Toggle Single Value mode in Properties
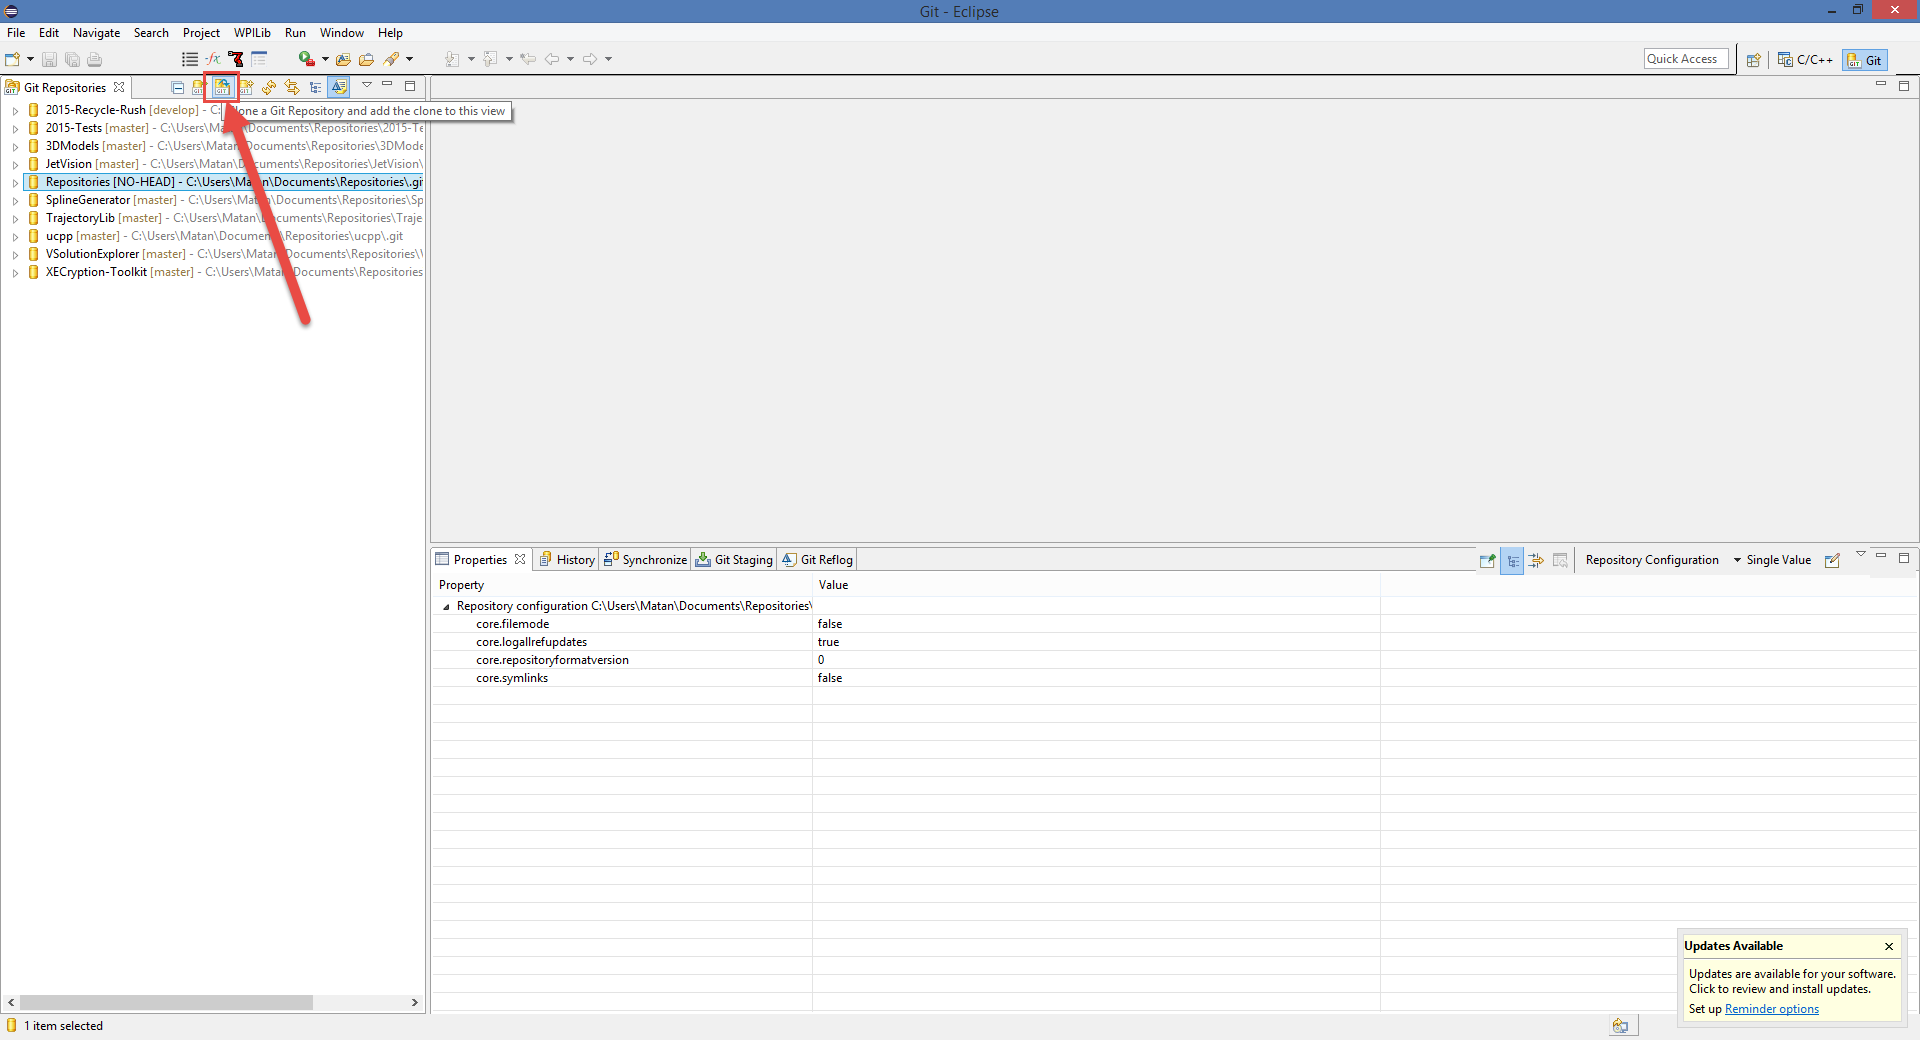The width and height of the screenshot is (1920, 1040). point(1778,560)
